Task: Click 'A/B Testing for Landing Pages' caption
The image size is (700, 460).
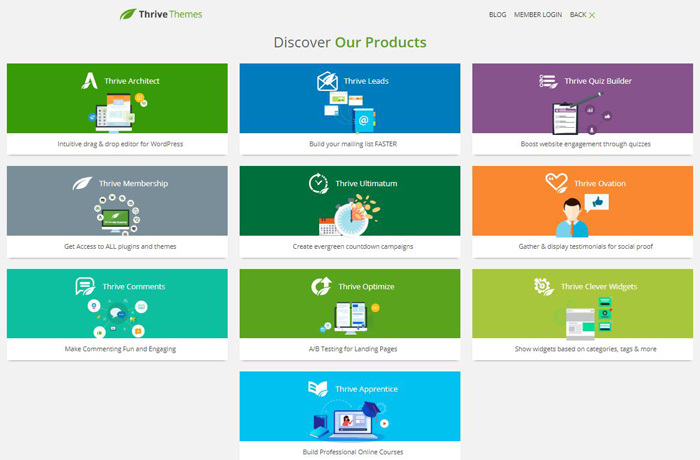Action: (353, 349)
